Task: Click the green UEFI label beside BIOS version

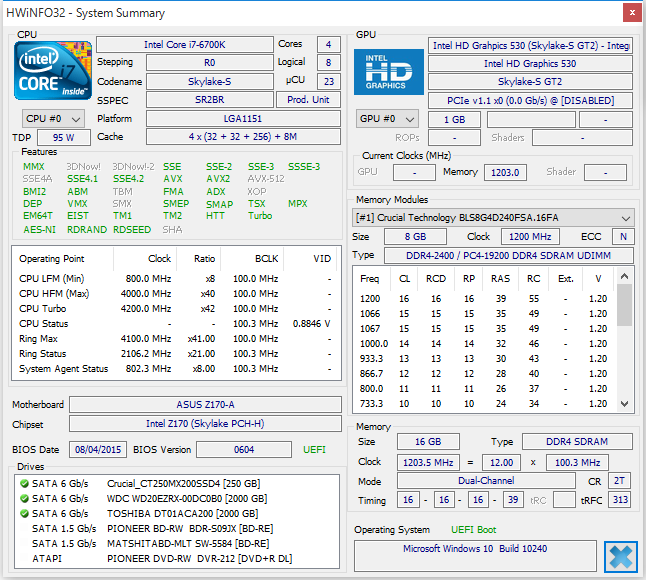Action: [x=314, y=449]
